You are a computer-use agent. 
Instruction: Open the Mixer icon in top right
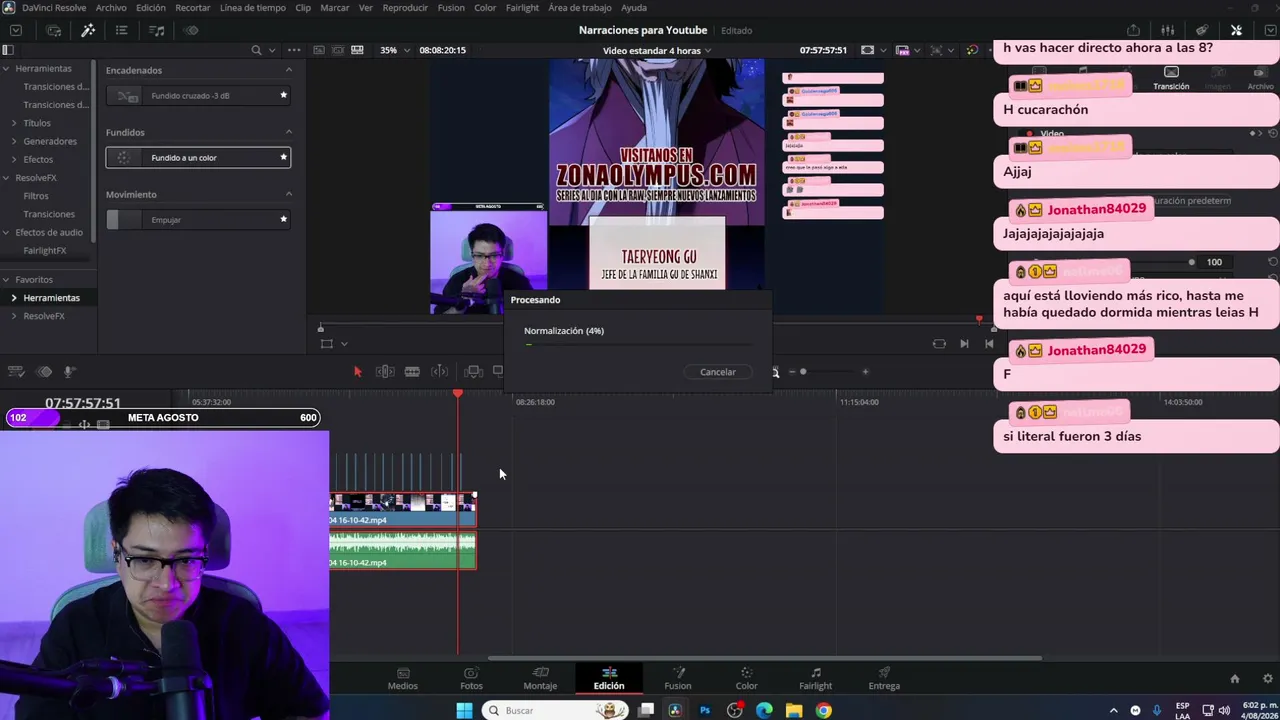point(1167,30)
